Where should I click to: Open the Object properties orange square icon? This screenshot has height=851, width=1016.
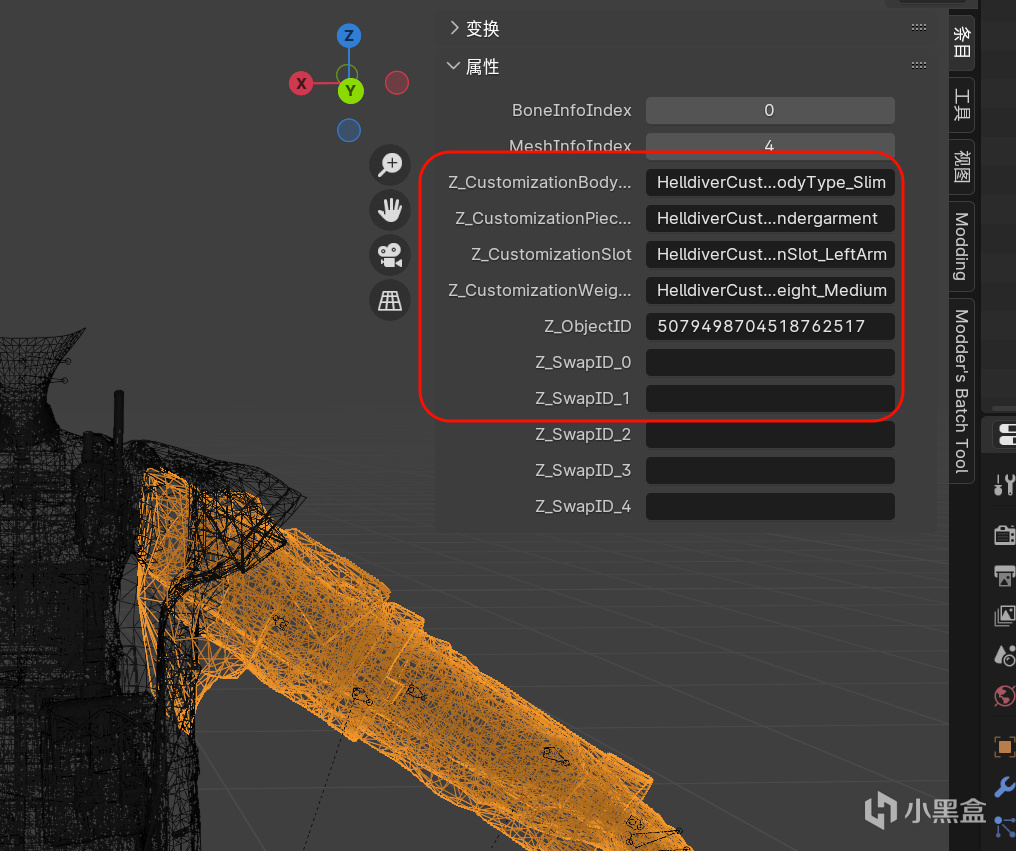(x=1004, y=747)
